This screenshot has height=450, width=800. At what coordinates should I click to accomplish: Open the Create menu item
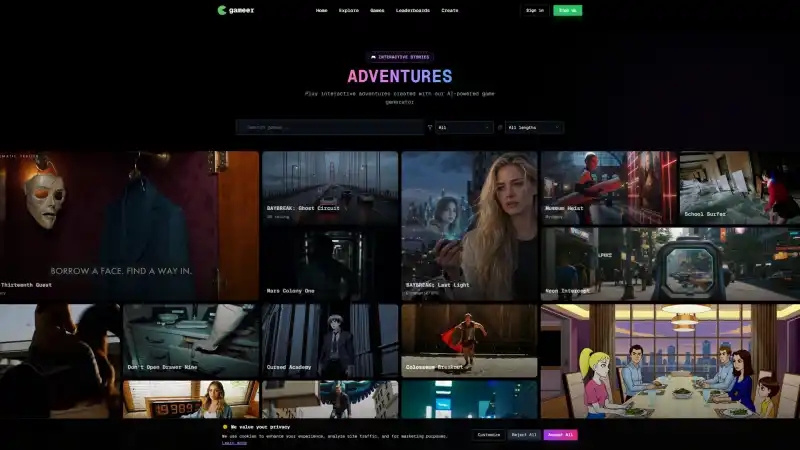coord(449,10)
